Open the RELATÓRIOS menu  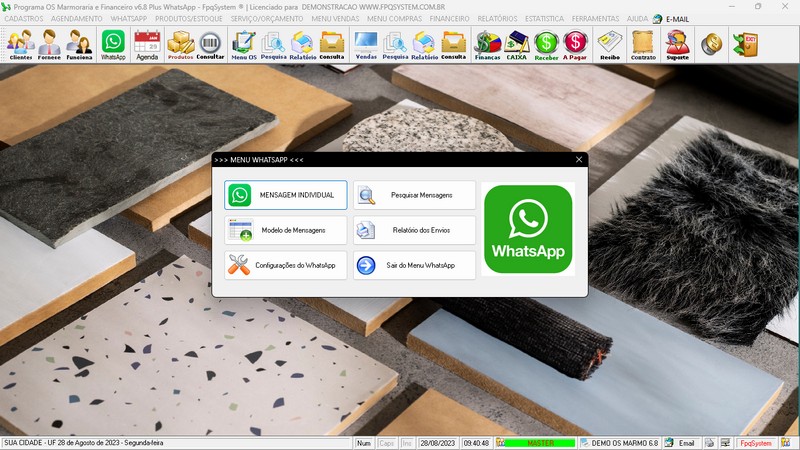click(497, 19)
